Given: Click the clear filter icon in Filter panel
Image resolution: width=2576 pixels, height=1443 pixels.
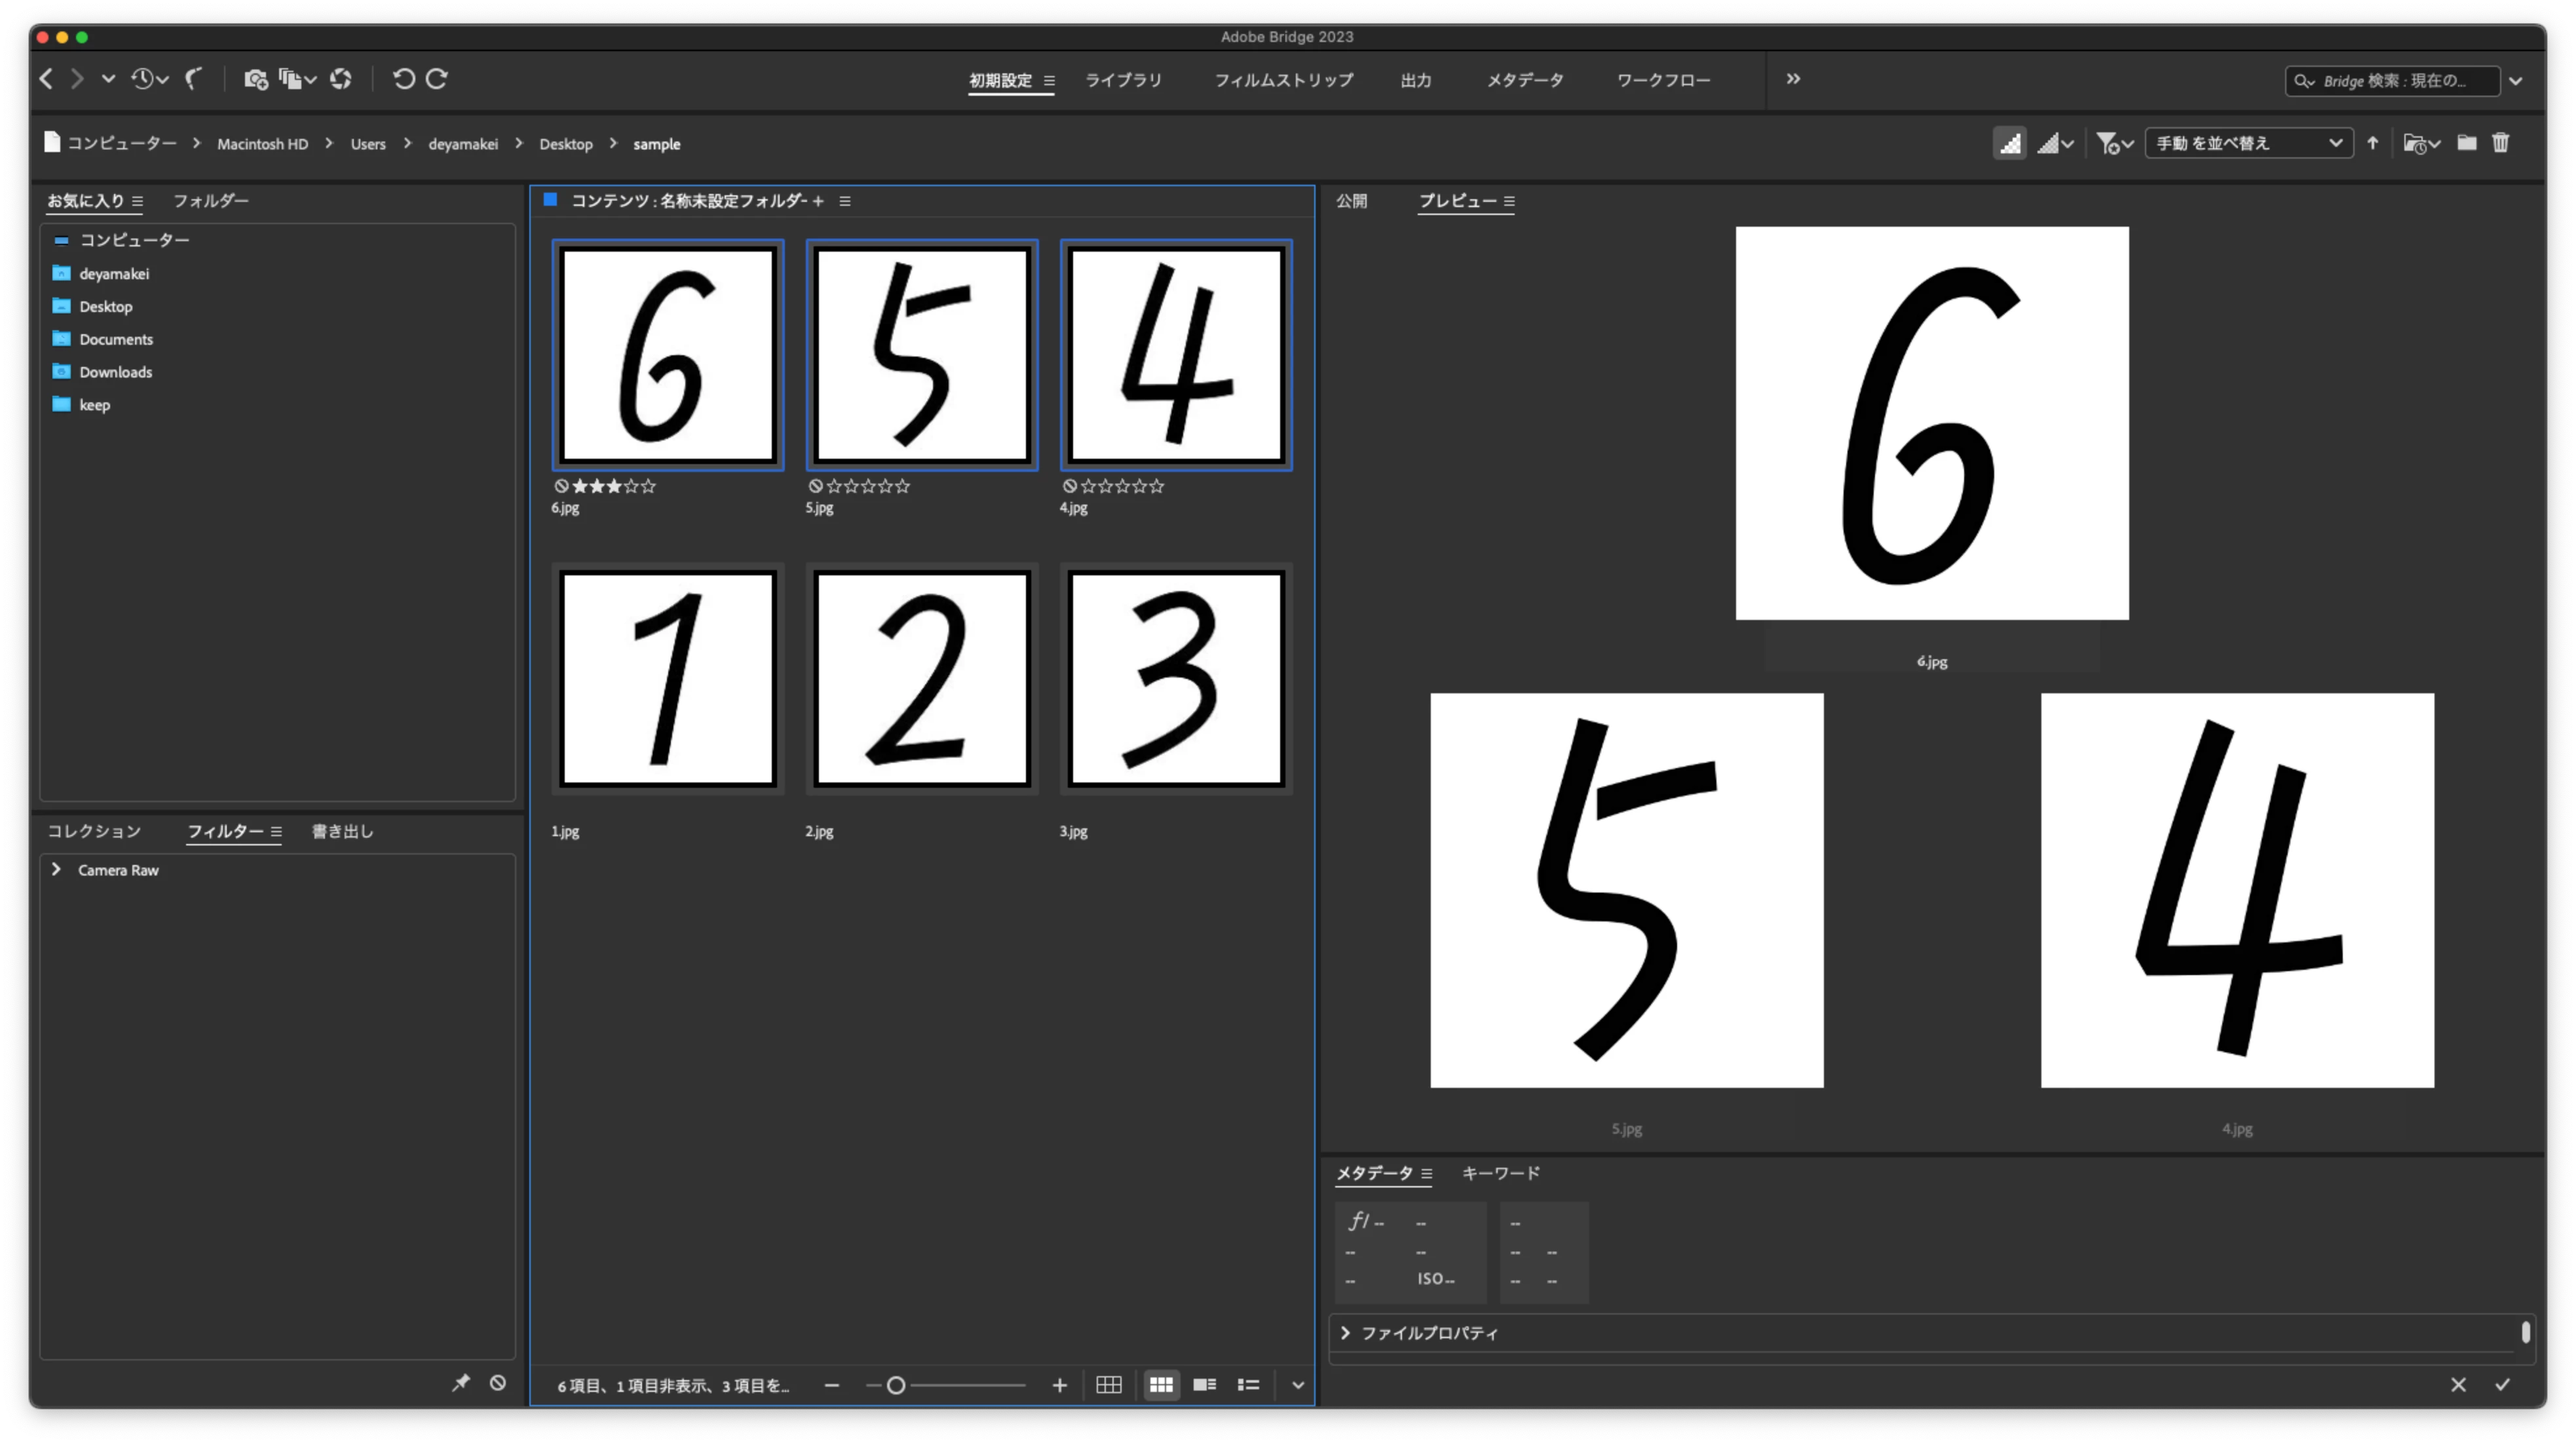Looking at the screenshot, I should pyautogui.click(x=498, y=1383).
